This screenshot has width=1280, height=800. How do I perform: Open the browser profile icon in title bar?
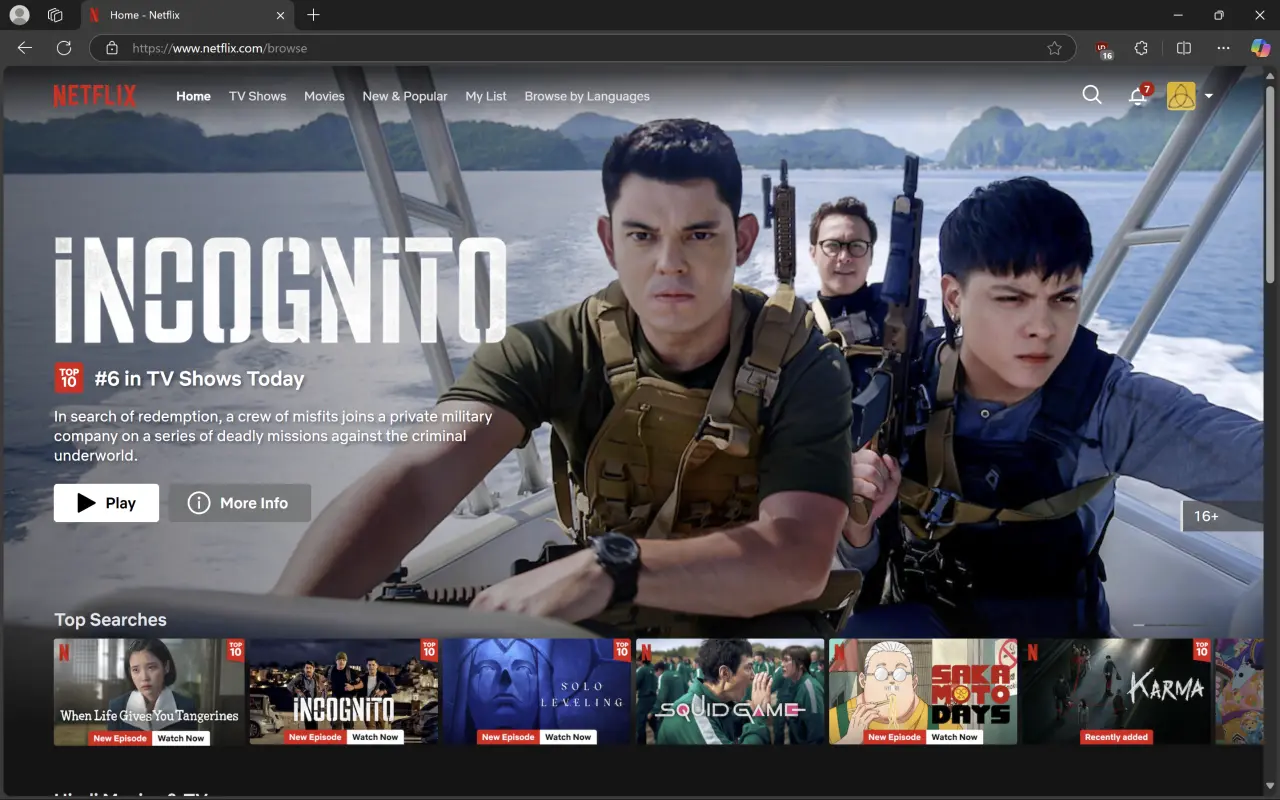pos(19,15)
